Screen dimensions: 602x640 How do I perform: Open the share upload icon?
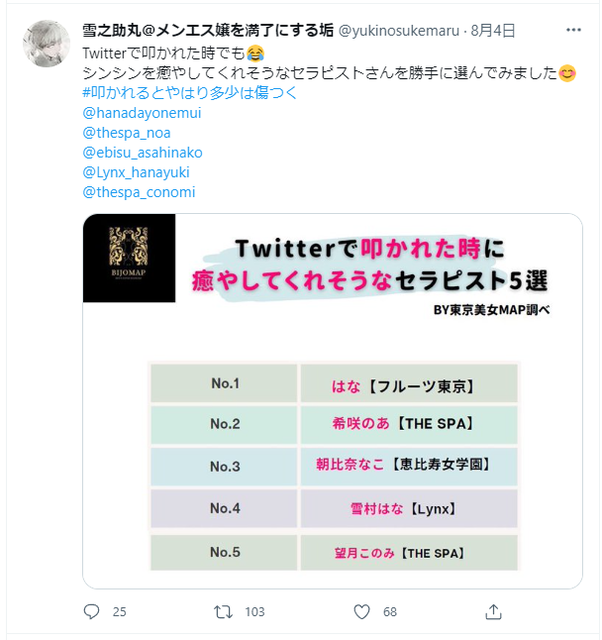pyautogui.click(x=493, y=611)
